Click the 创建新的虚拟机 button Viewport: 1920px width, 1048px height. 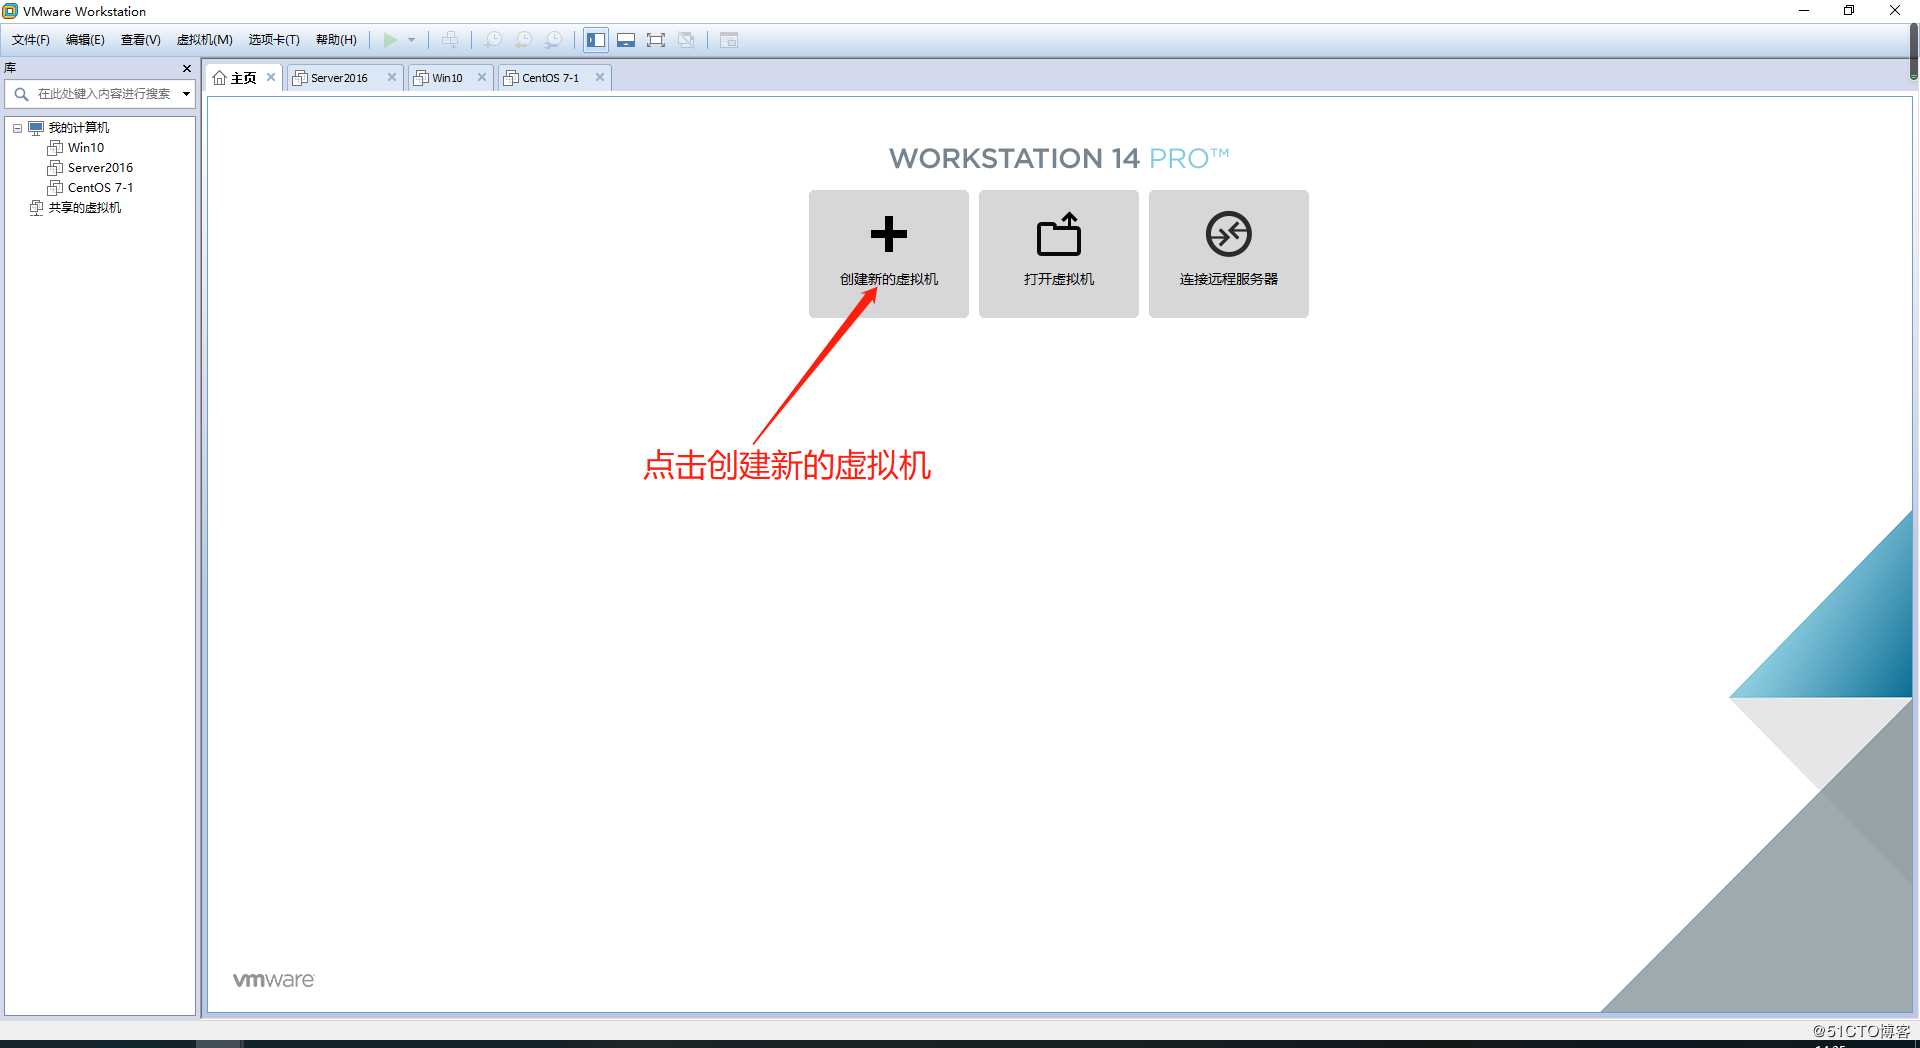(x=889, y=254)
